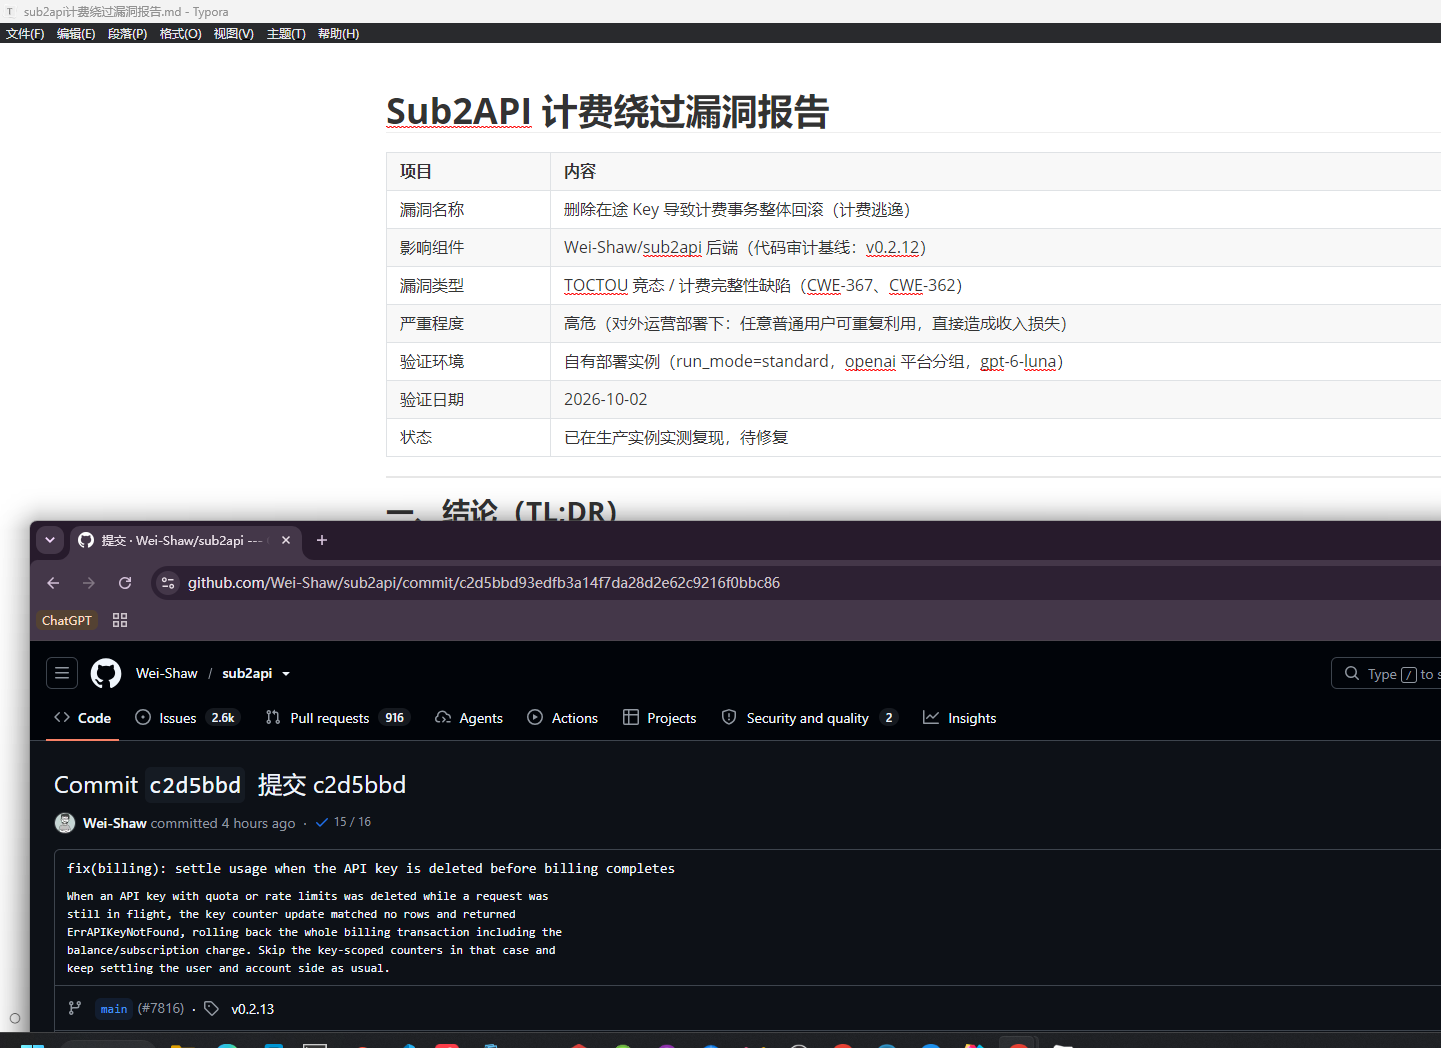View site information icon in address bar
The image size is (1441, 1048).
point(168,583)
